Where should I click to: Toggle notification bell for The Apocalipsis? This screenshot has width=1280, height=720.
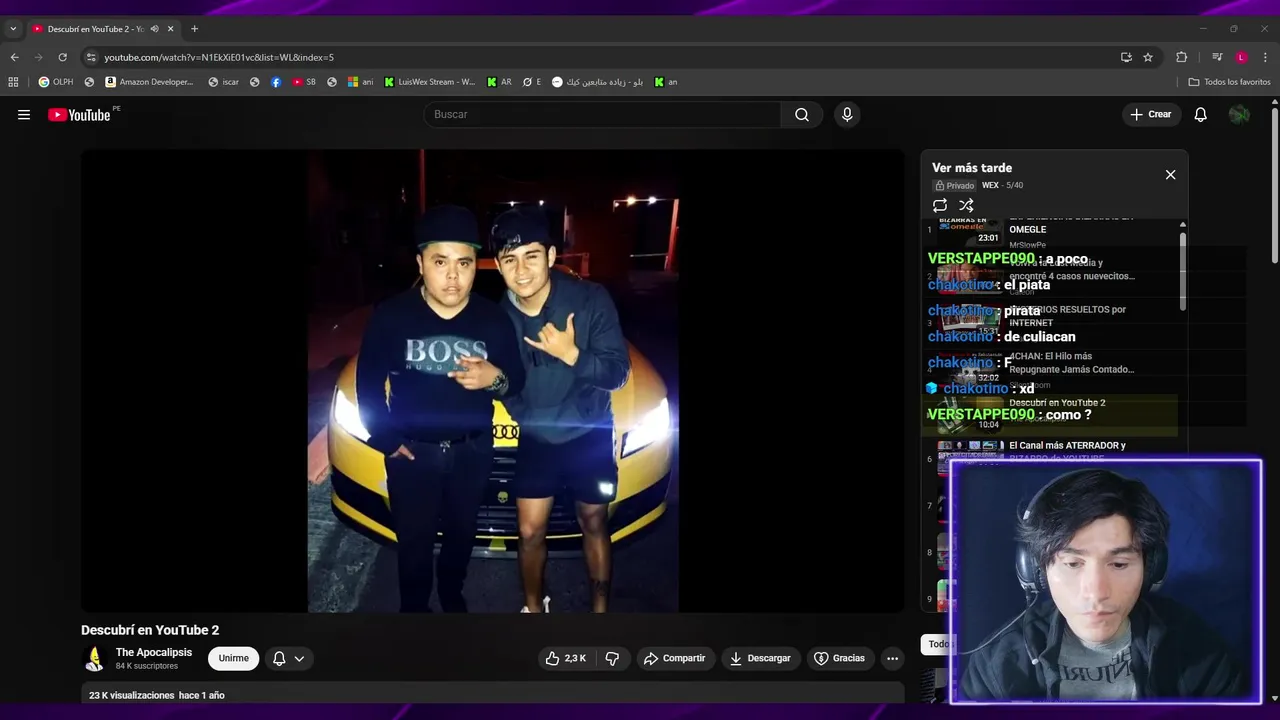coord(279,658)
